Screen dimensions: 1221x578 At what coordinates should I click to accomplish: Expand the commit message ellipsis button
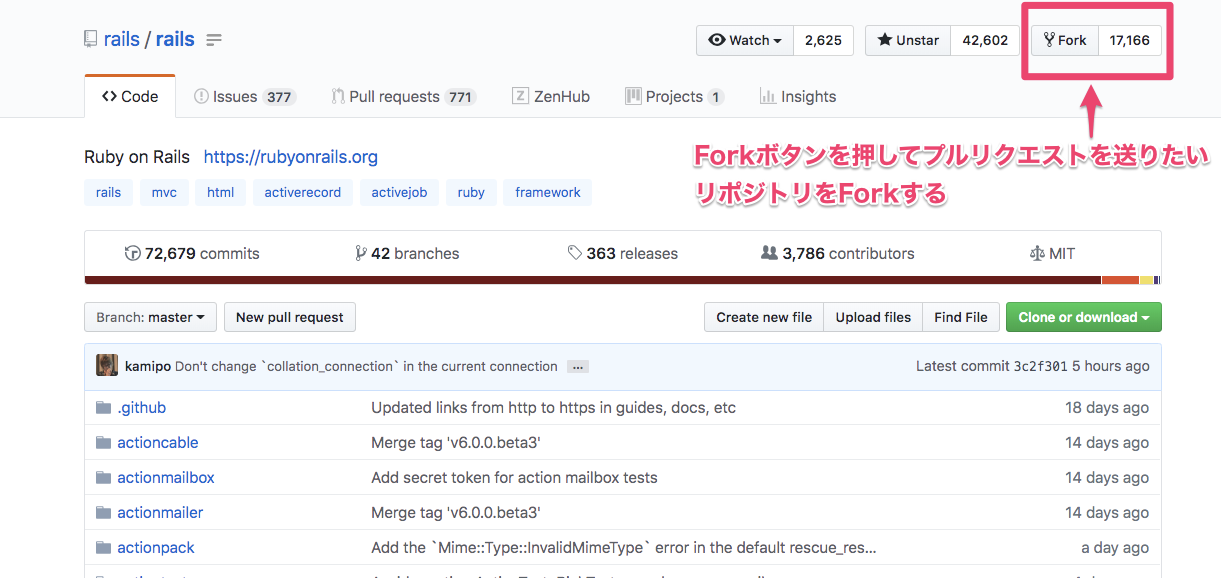(x=578, y=367)
